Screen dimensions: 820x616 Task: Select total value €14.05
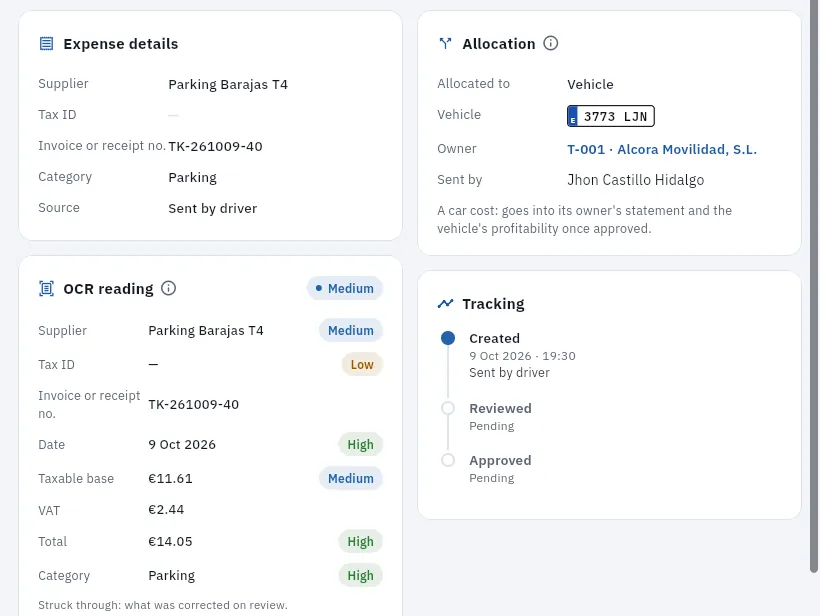[x=170, y=542]
